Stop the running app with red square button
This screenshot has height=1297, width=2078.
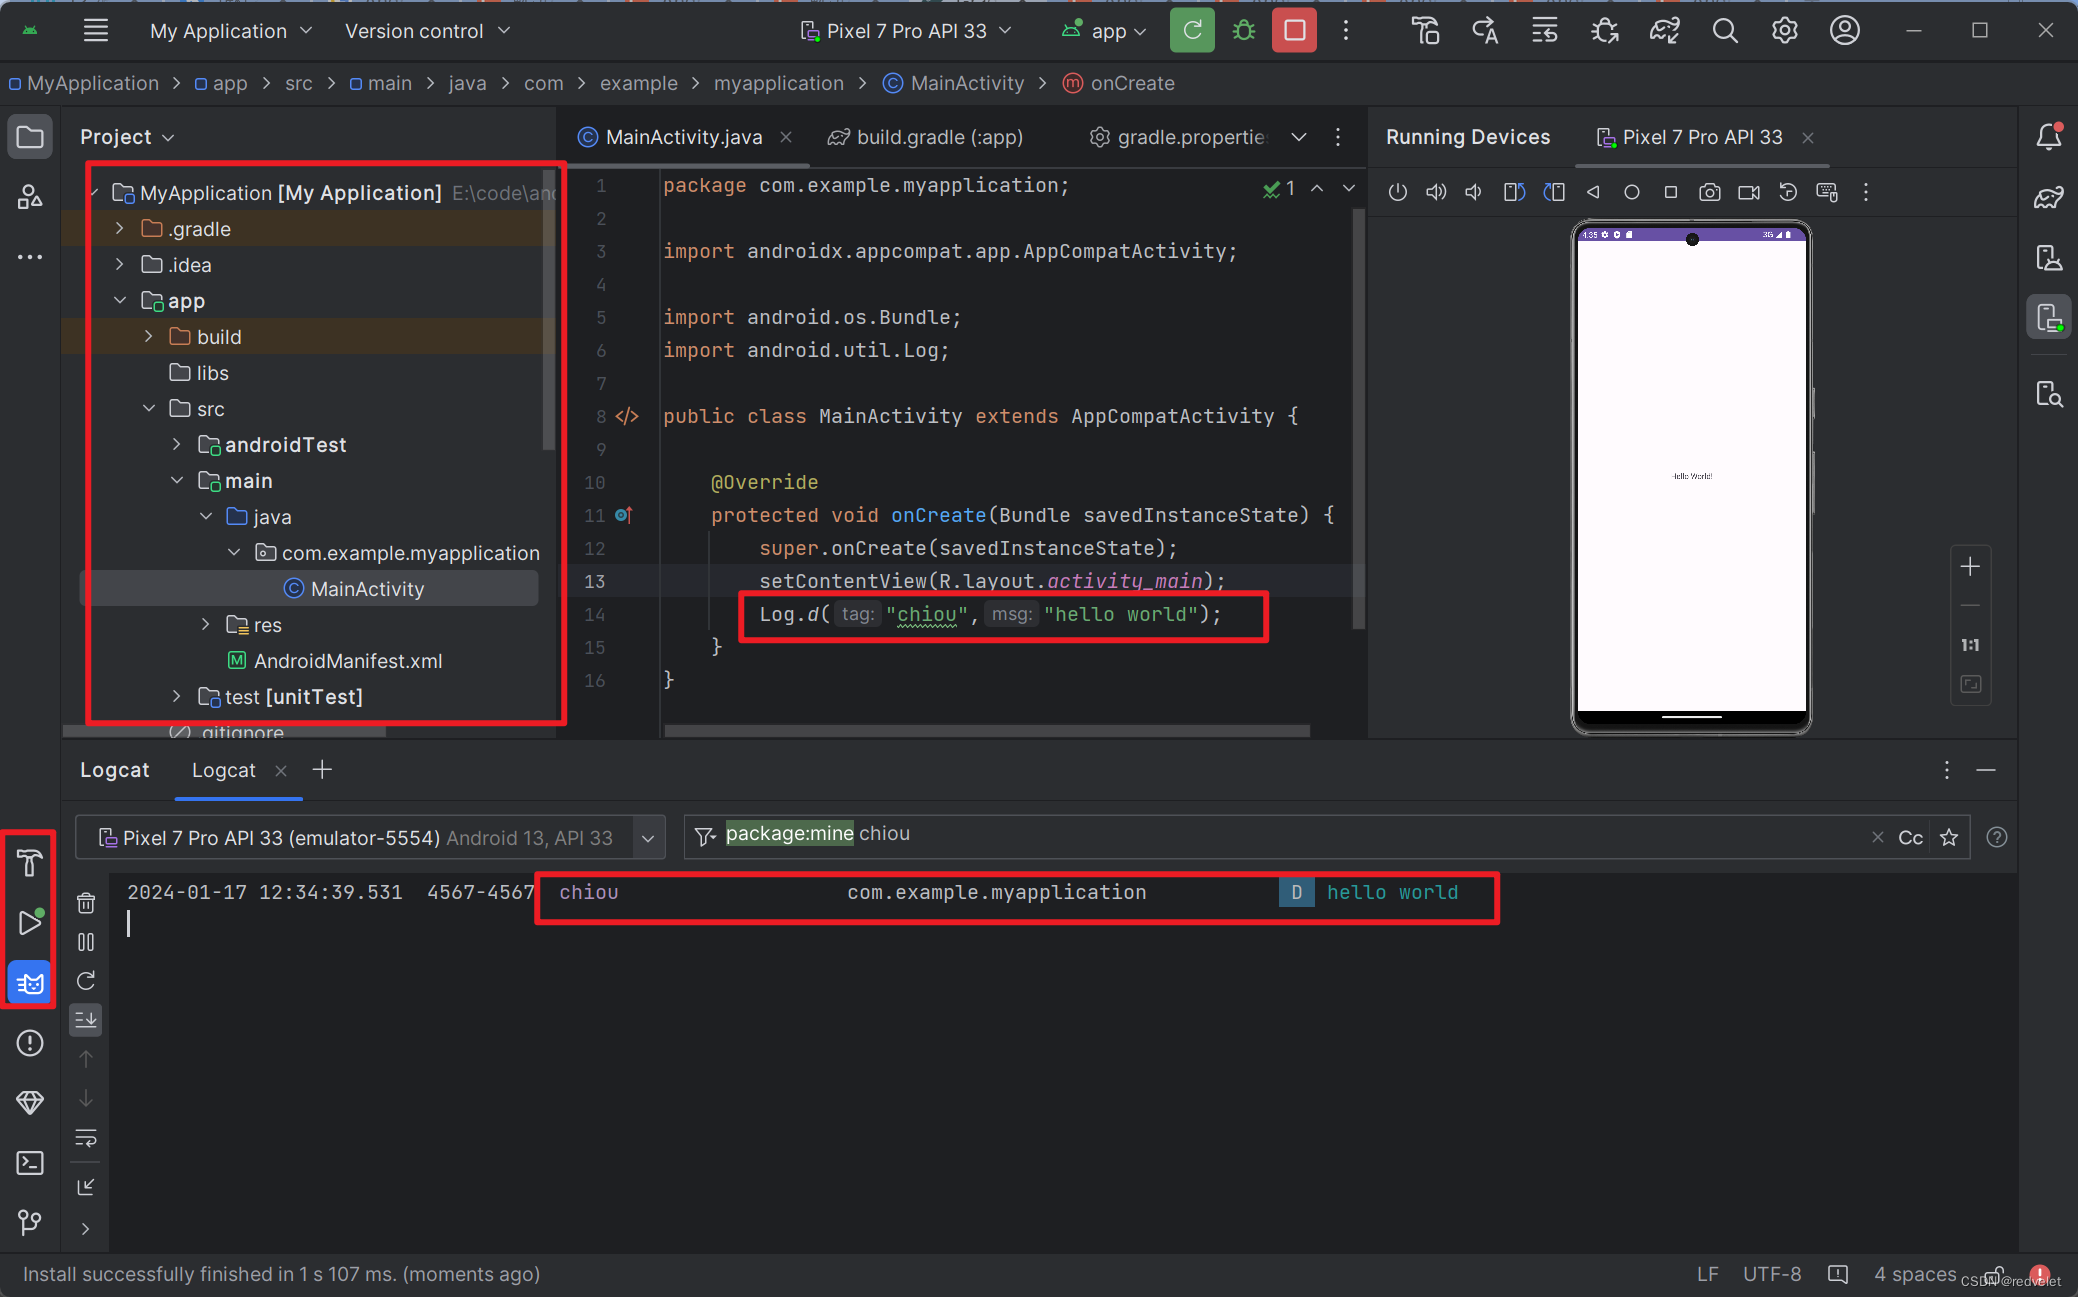pyautogui.click(x=1293, y=30)
